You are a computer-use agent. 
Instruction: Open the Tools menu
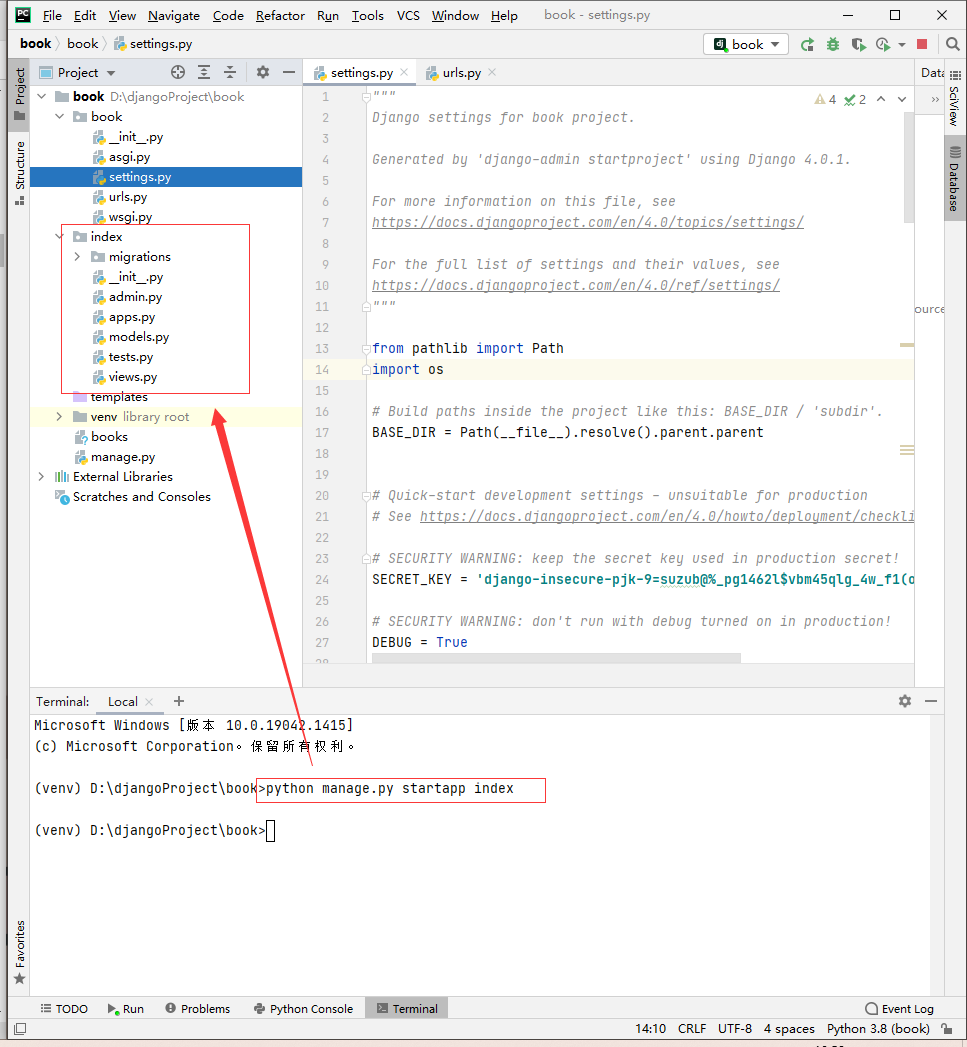click(x=367, y=15)
